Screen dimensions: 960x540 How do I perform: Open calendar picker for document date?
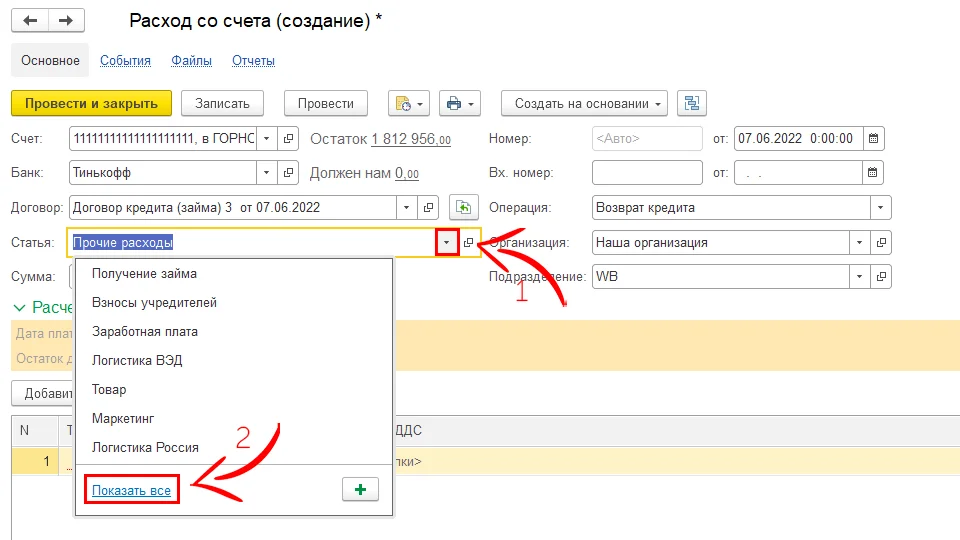872,138
